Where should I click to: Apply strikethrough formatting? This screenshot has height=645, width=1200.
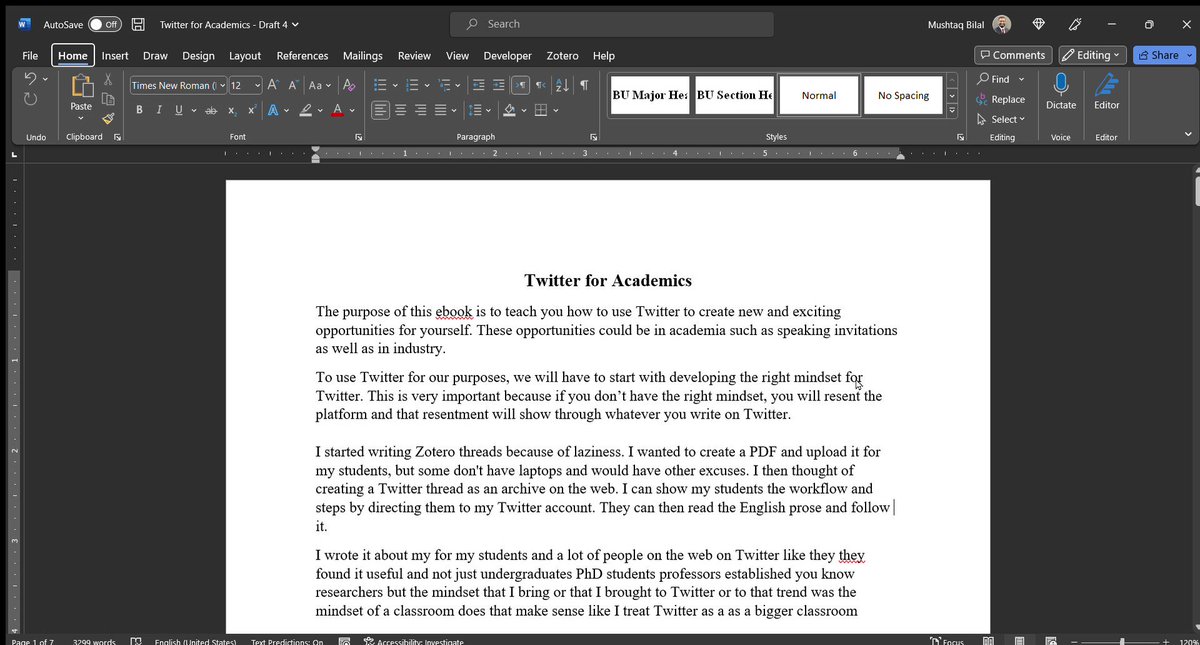210,110
